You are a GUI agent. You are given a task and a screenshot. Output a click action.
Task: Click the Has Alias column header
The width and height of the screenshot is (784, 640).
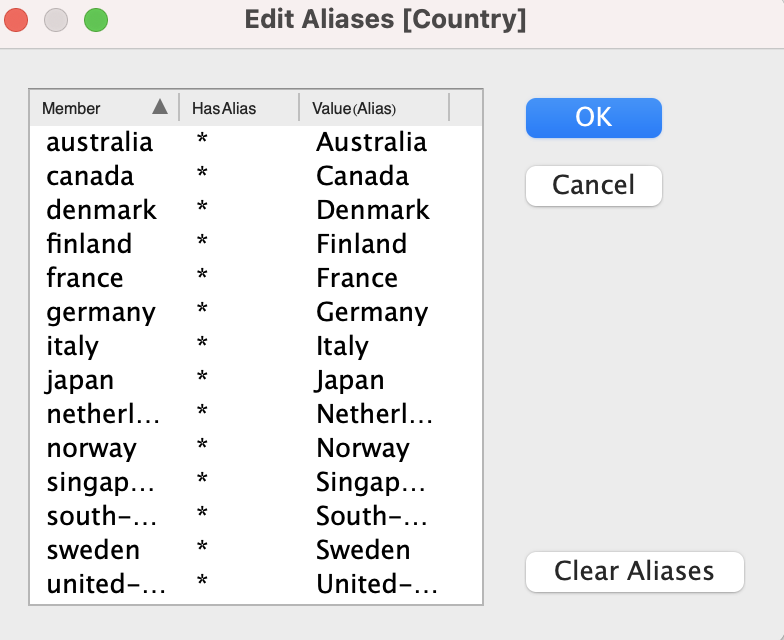225,109
